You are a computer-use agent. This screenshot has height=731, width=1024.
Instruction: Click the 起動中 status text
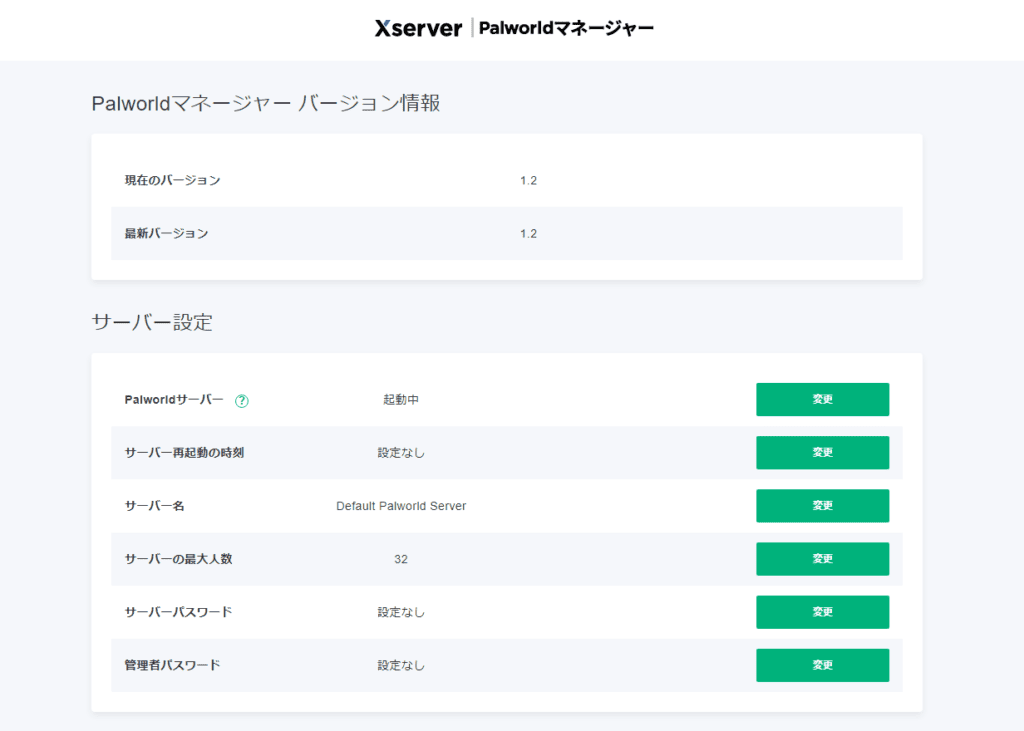[401, 399]
